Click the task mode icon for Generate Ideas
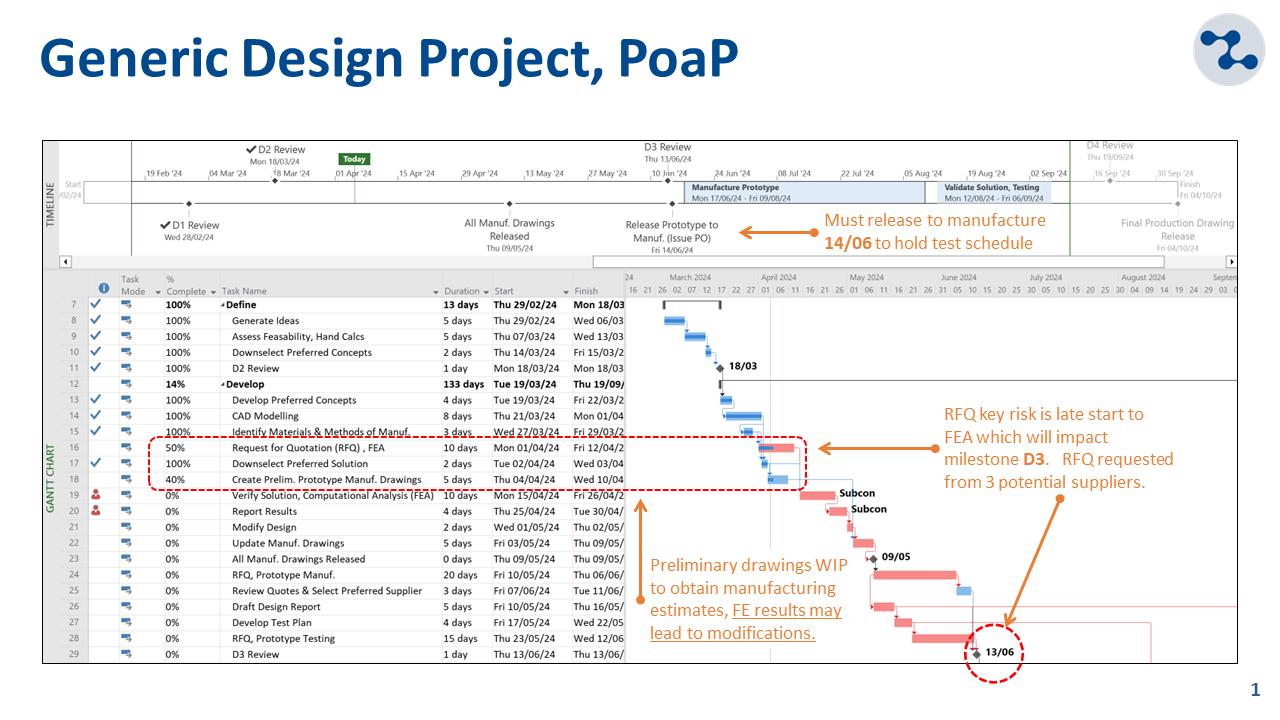This screenshot has width=1280, height=720. (x=127, y=320)
